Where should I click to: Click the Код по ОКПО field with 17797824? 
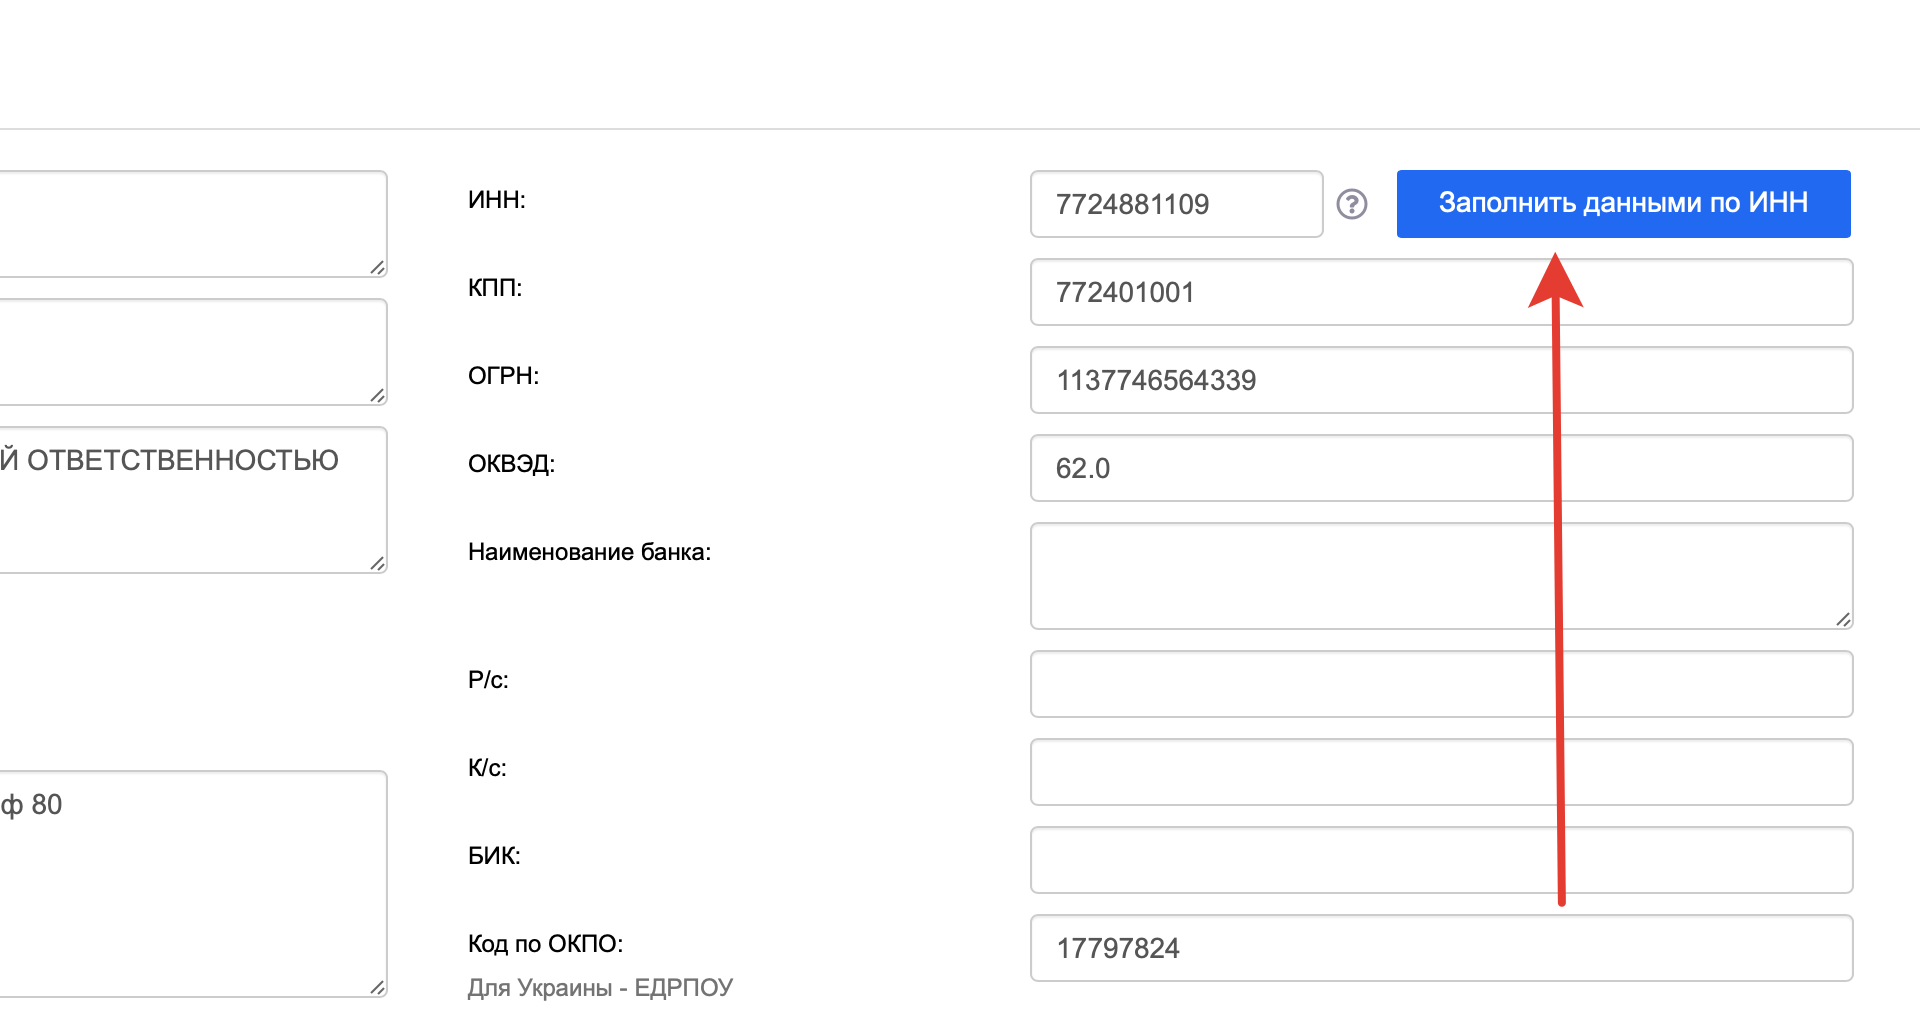pyautogui.click(x=1441, y=948)
